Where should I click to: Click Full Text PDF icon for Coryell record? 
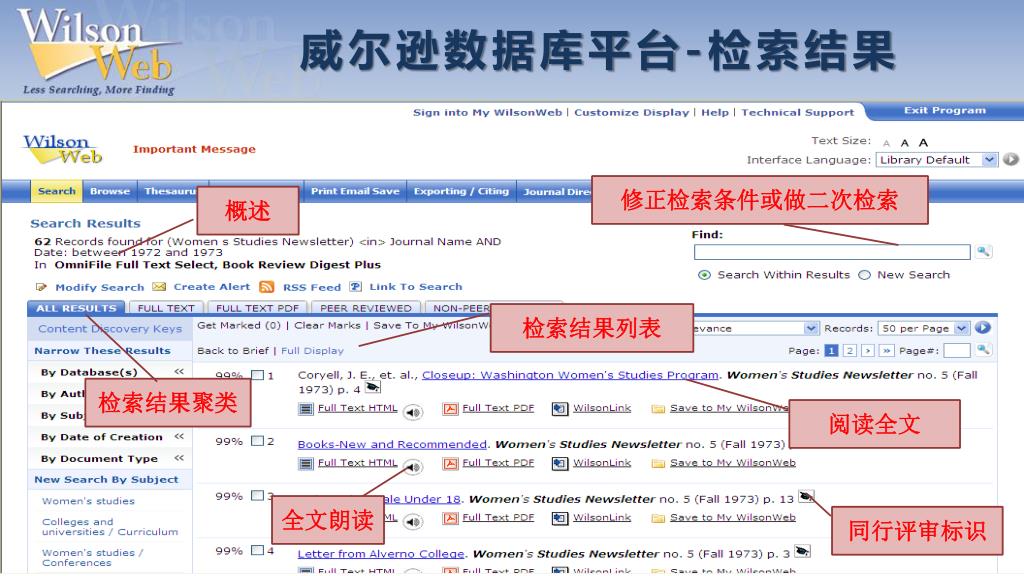coord(450,409)
